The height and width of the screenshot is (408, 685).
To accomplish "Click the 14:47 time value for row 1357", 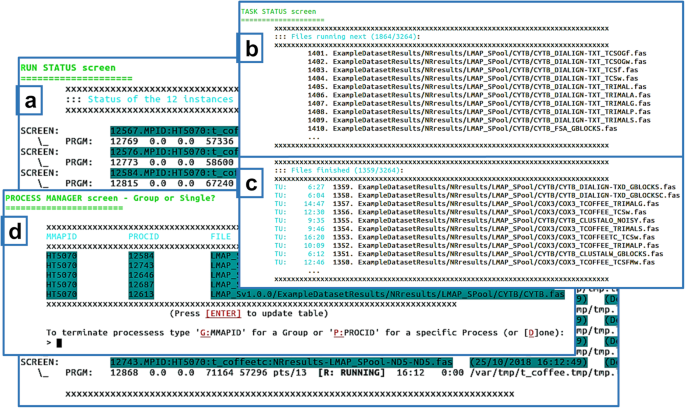I will 314,204.
